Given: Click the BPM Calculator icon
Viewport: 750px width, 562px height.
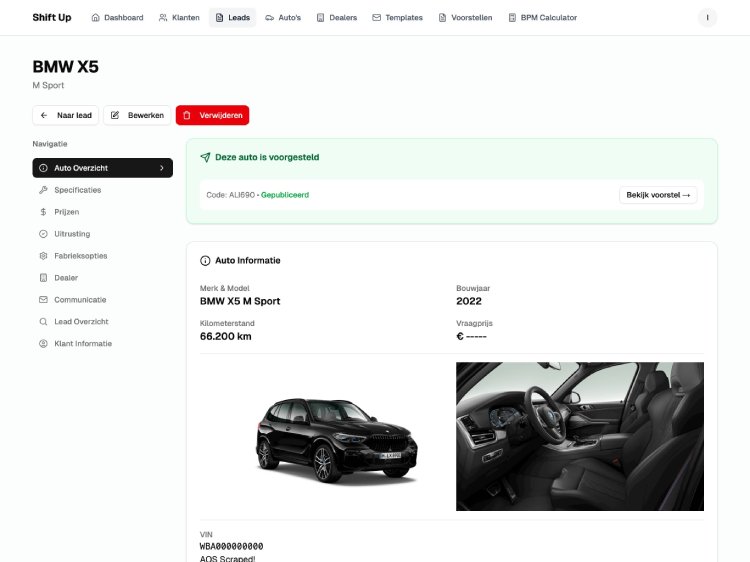Looking at the screenshot, I should pyautogui.click(x=512, y=18).
